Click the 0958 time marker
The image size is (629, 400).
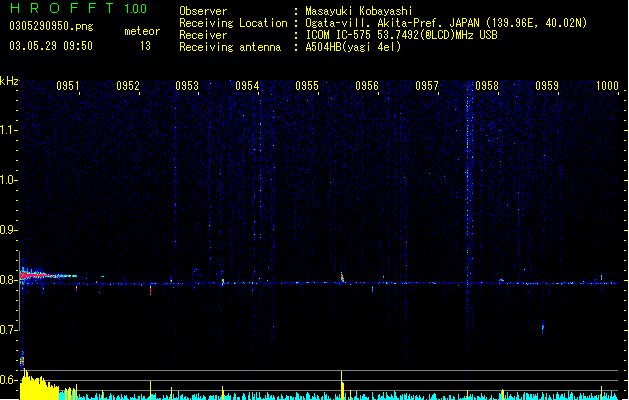coord(487,86)
